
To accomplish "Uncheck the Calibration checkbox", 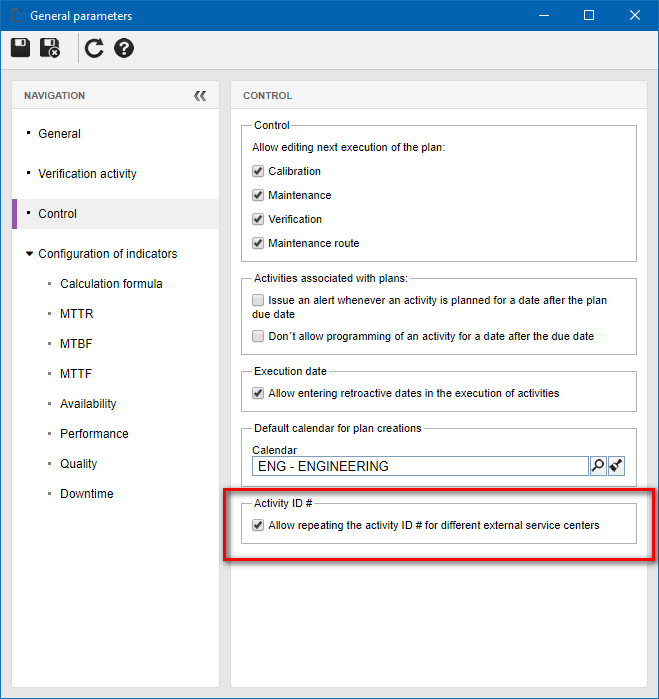I will 258,171.
